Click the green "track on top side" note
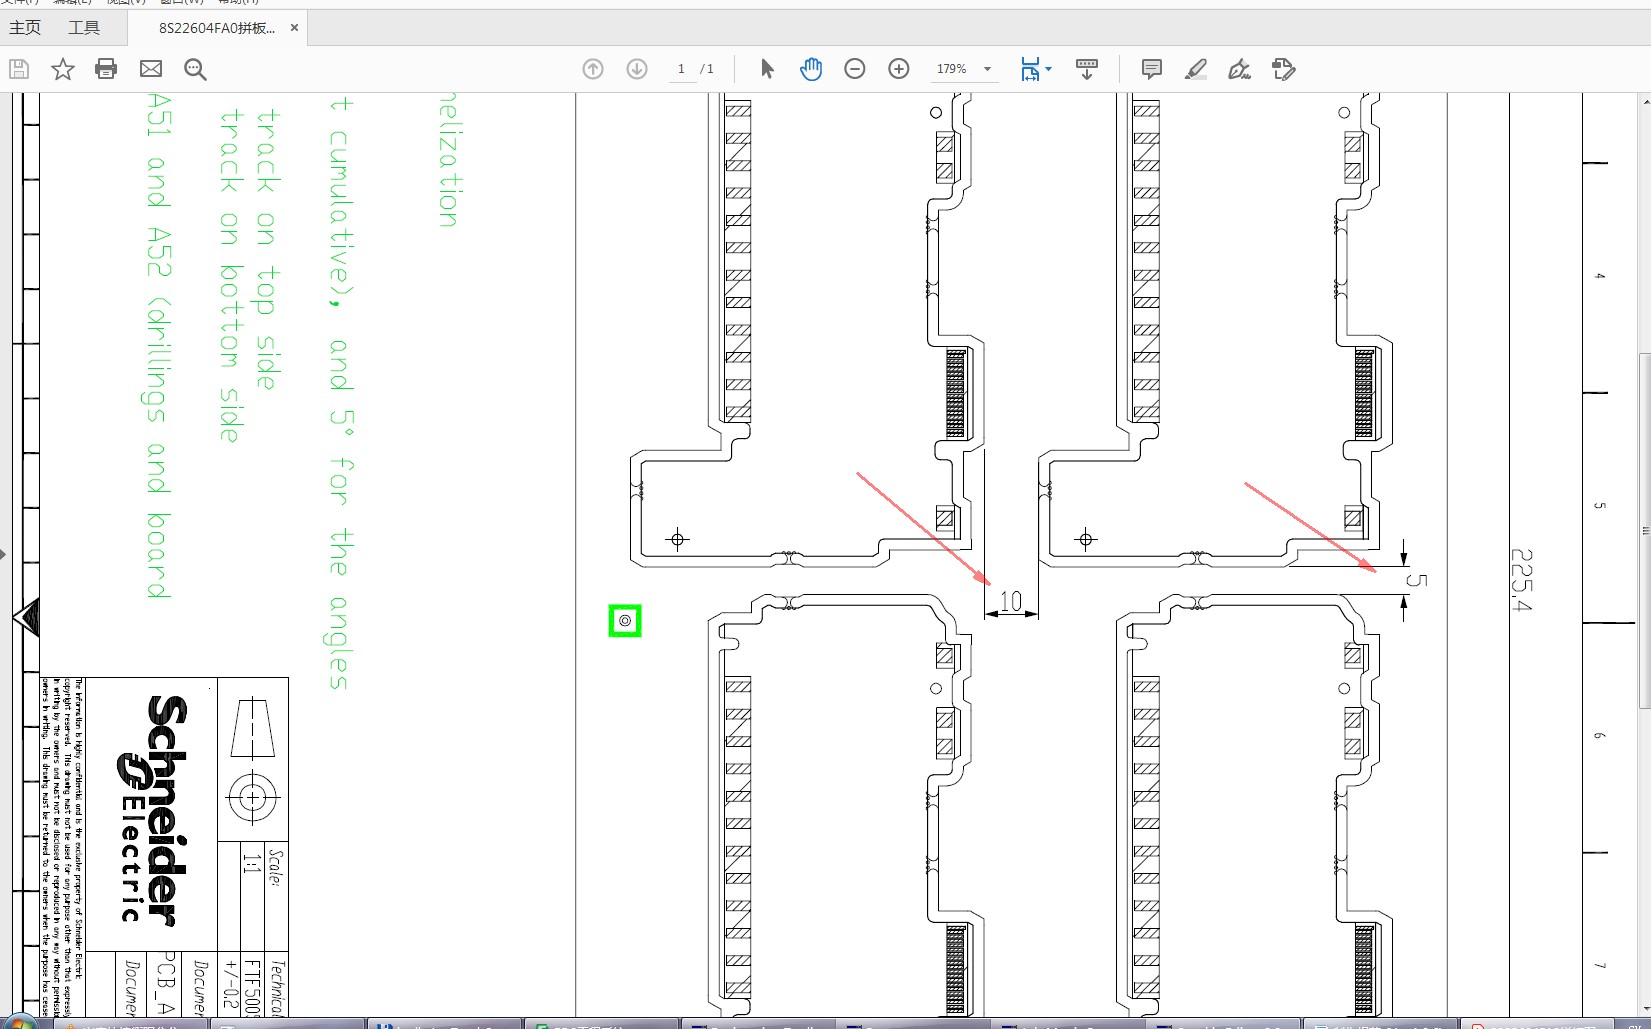This screenshot has width=1651, height=1029. [x=266, y=248]
